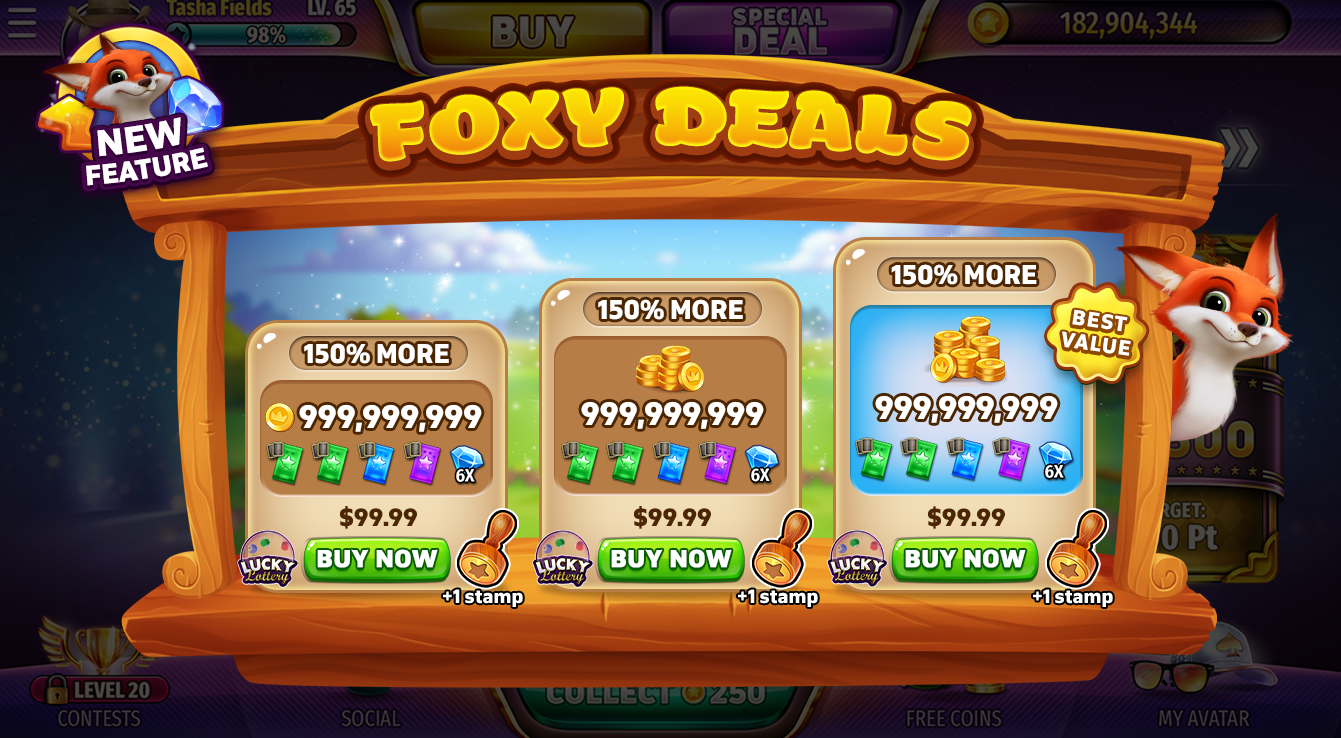
Task: Open My Avatar in bottom menu
Action: [1203, 718]
